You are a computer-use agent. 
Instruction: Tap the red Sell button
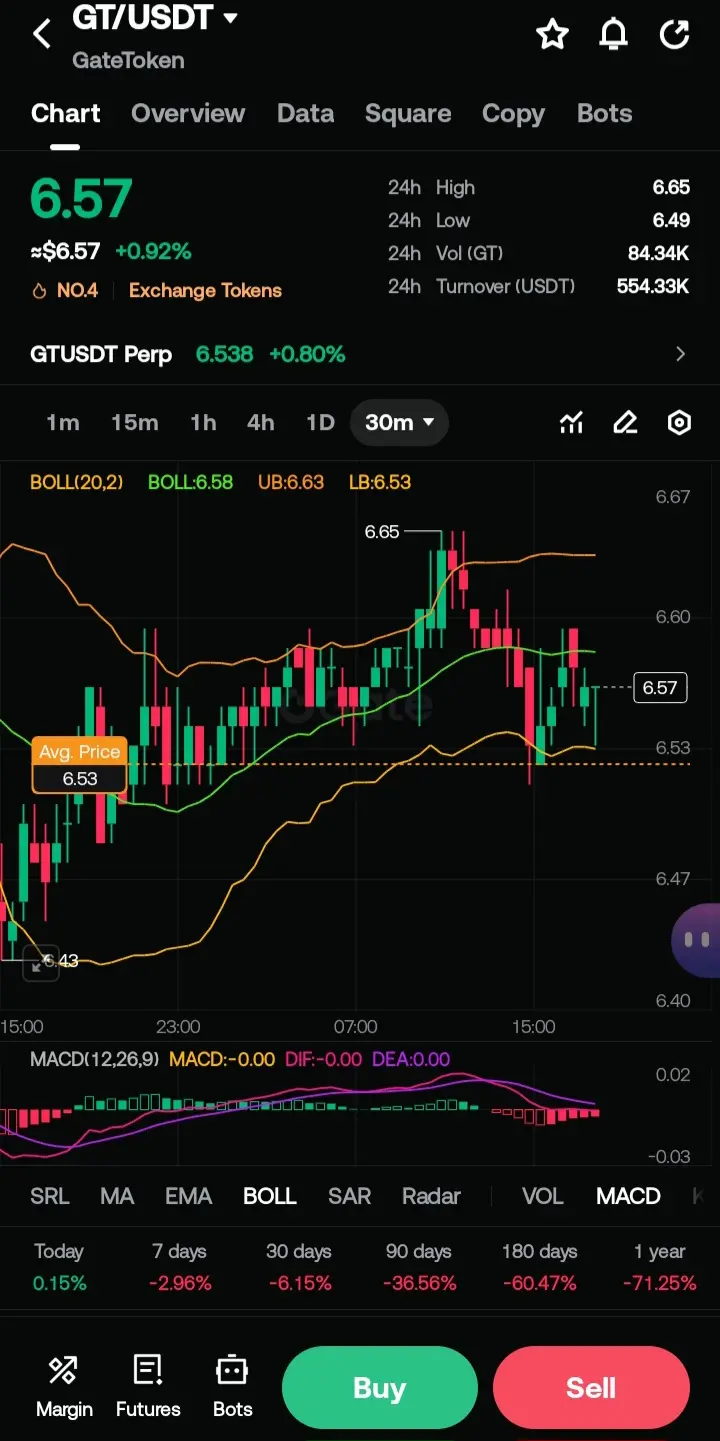(591, 1388)
